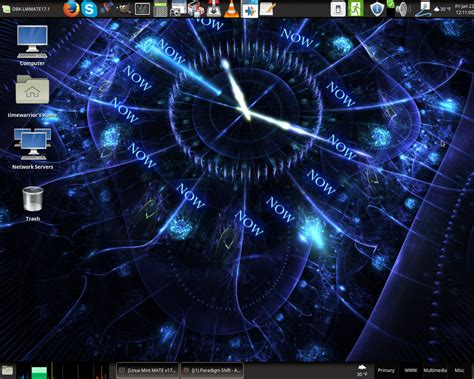Switch to the Primary workspace
The height and width of the screenshot is (379, 474).
pos(386,370)
